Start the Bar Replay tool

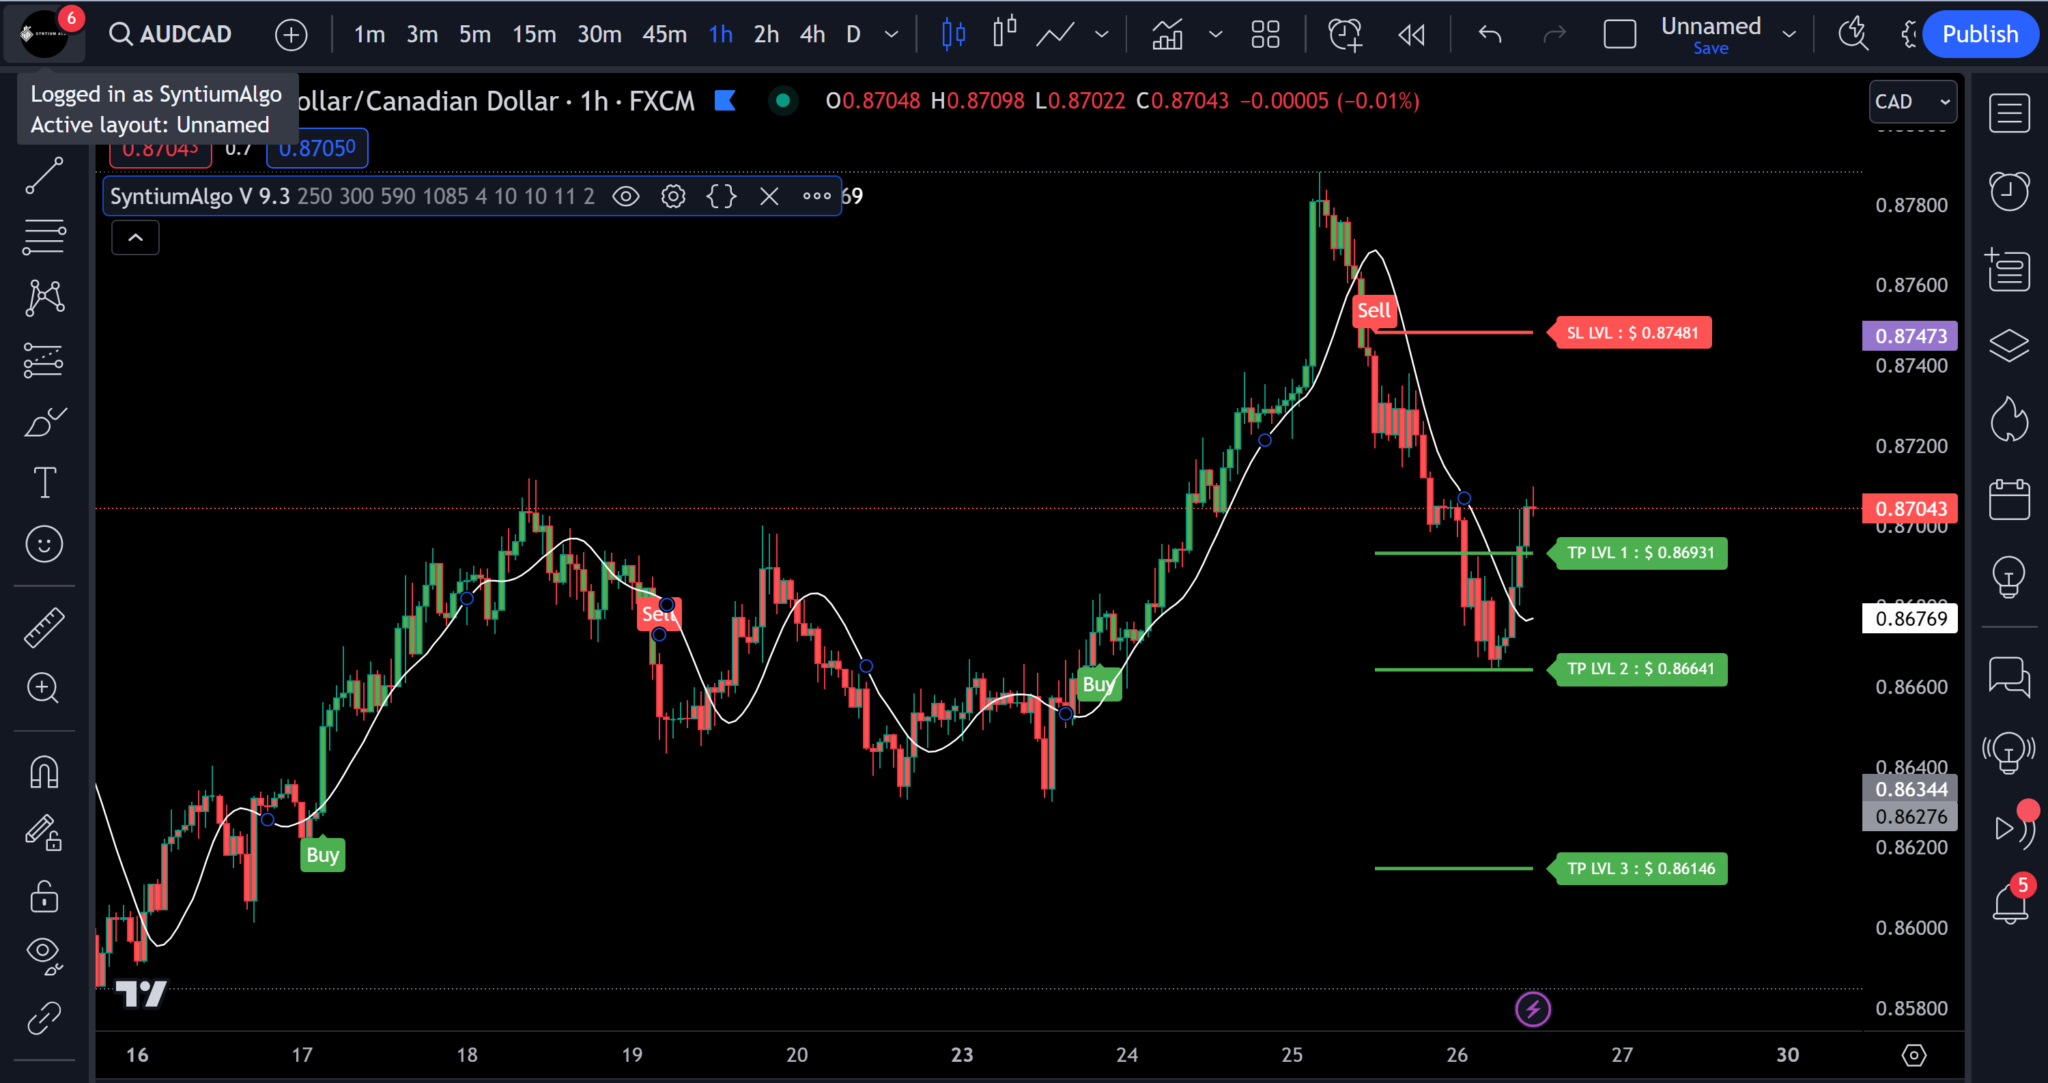click(1410, 33)
